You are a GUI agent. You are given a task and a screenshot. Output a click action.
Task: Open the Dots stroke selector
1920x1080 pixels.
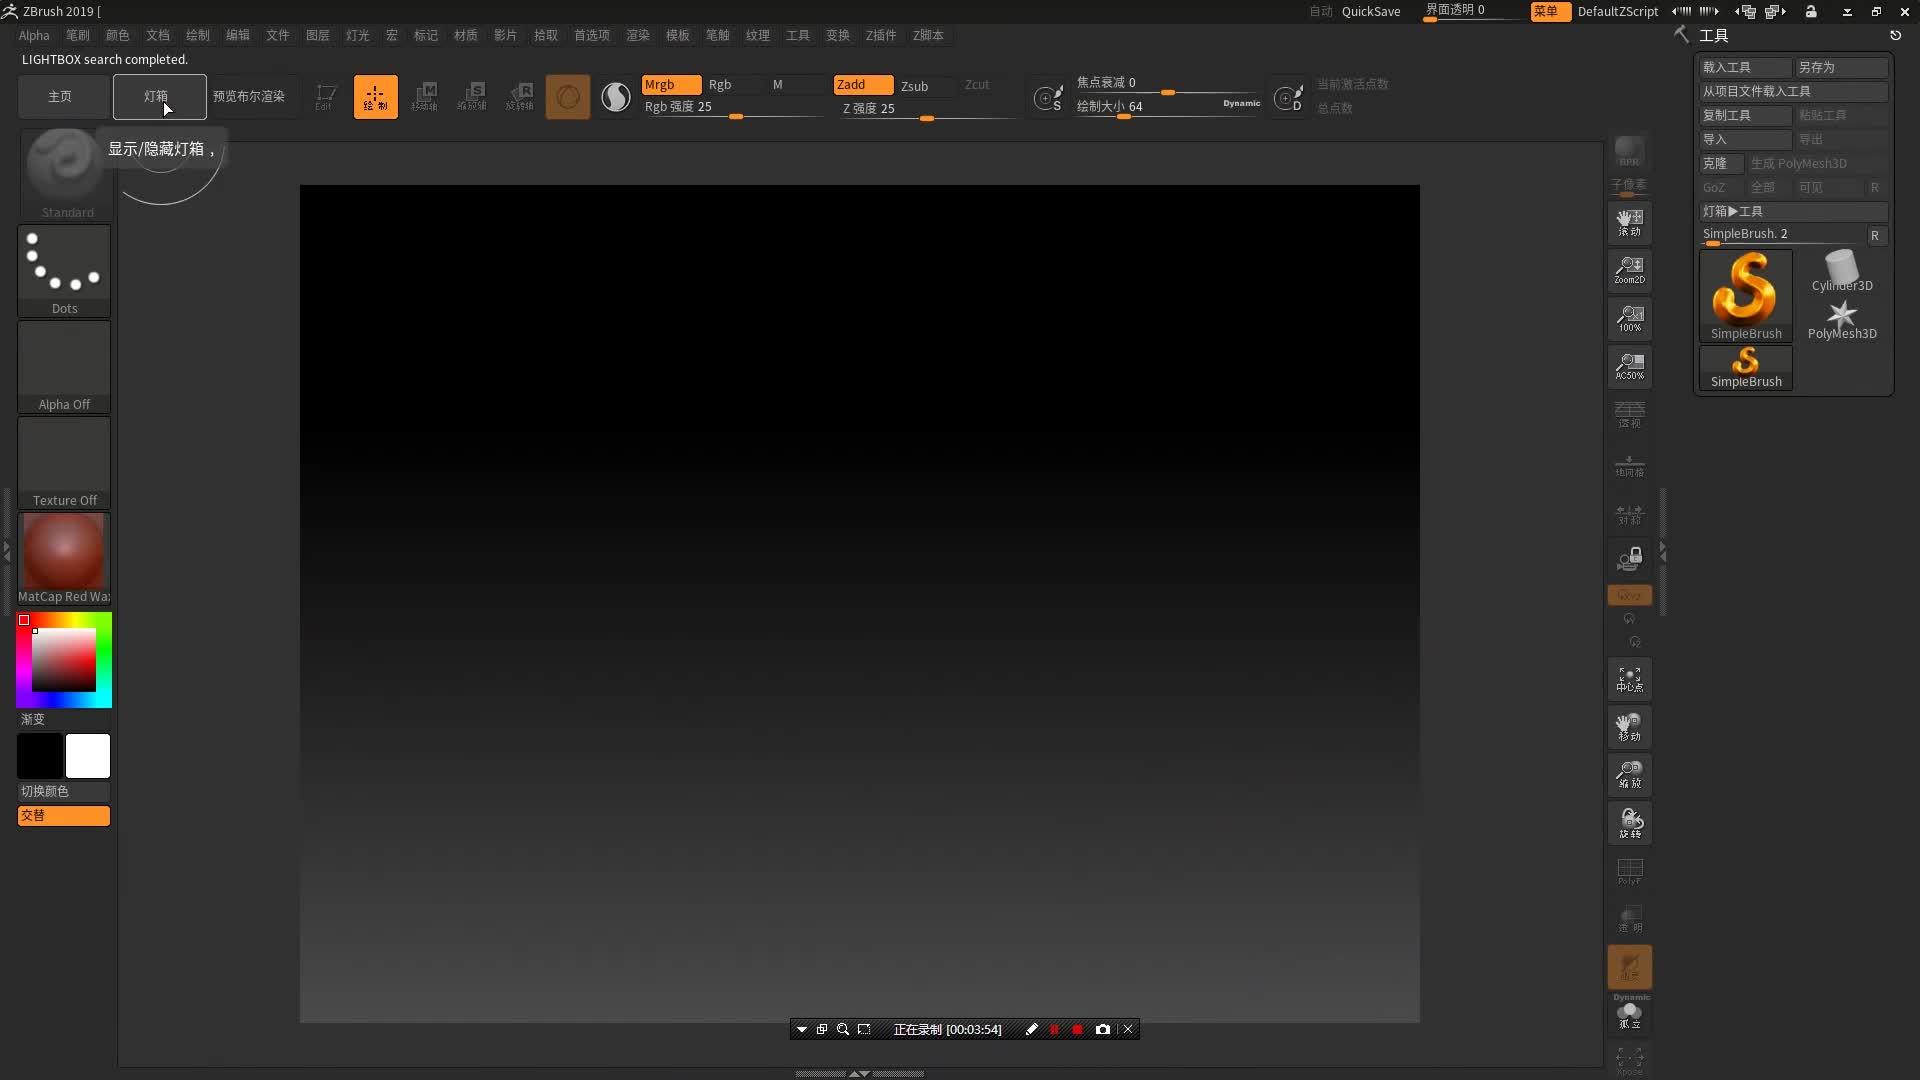(x=64, y=268)
